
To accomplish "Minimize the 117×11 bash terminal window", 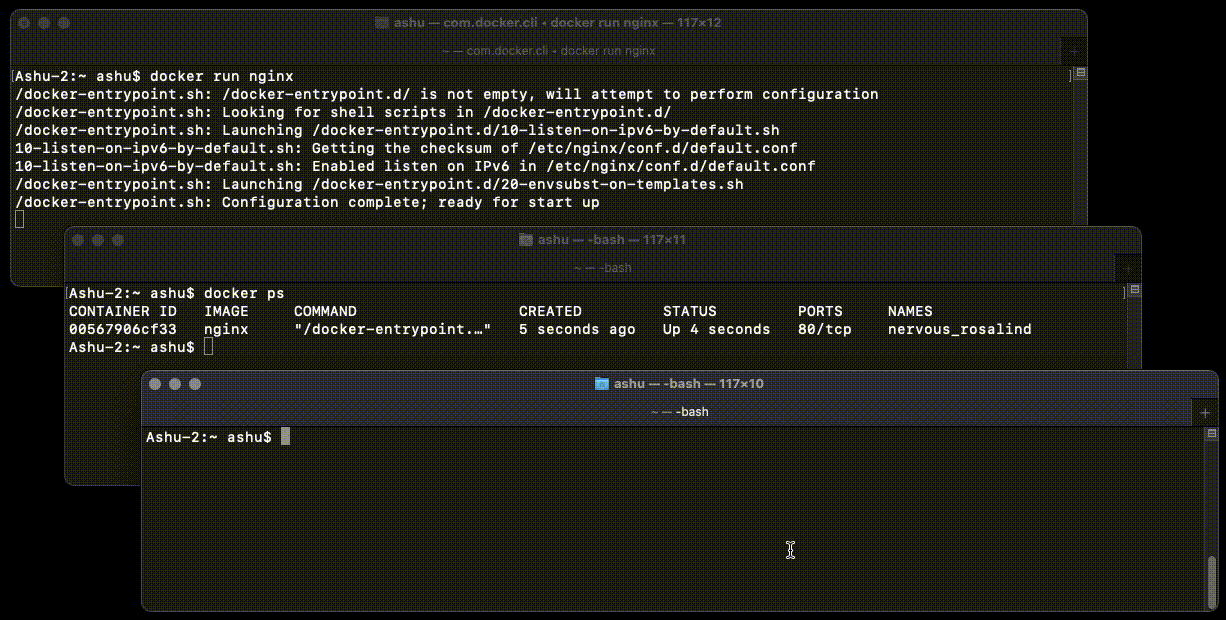I will pyautogui.click(x=98, y=240).
